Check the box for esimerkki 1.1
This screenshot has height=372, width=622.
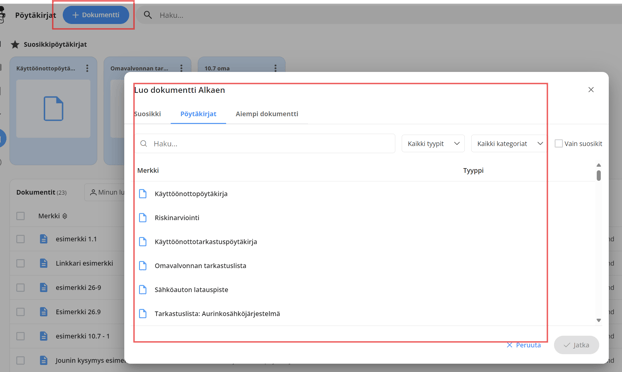pos(20,239)
